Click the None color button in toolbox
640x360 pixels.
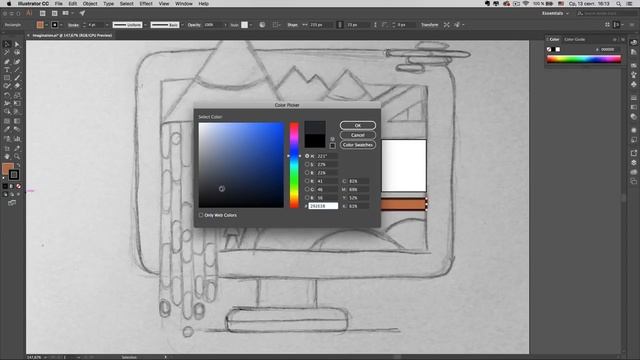tap(18, 186)
